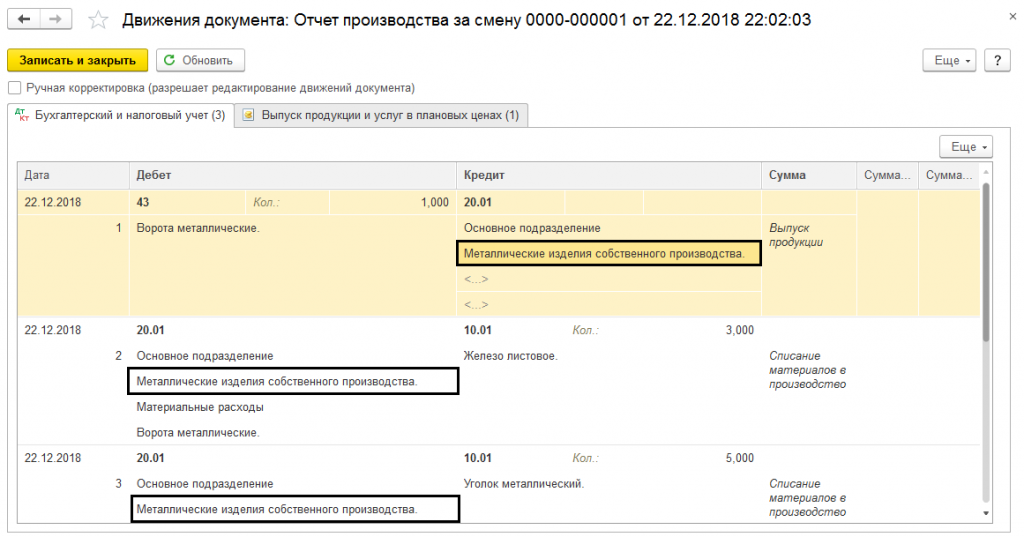Image resolution: width=1024 pixels, height=537 pixels.
Task: Expand the Еще menu above the table
Action: [x=965, y=147]
